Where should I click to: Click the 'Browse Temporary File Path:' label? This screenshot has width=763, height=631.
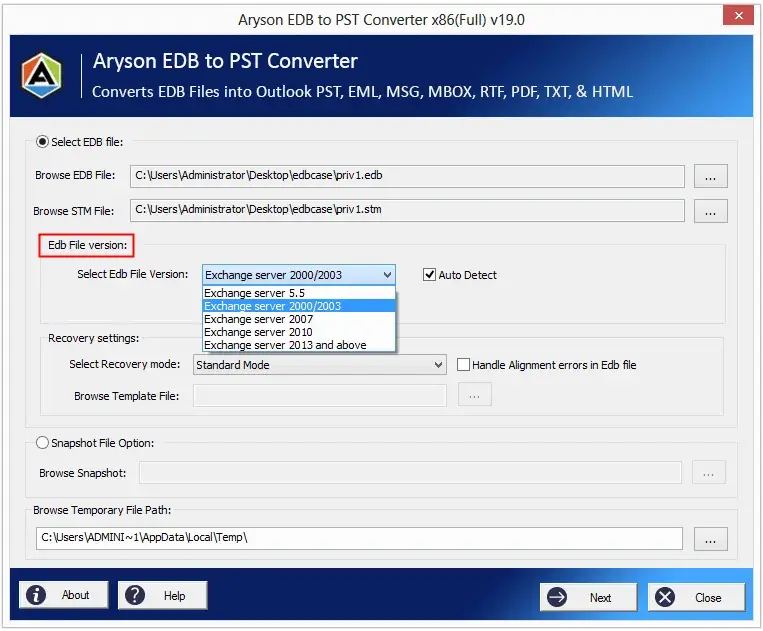point(102,510)
